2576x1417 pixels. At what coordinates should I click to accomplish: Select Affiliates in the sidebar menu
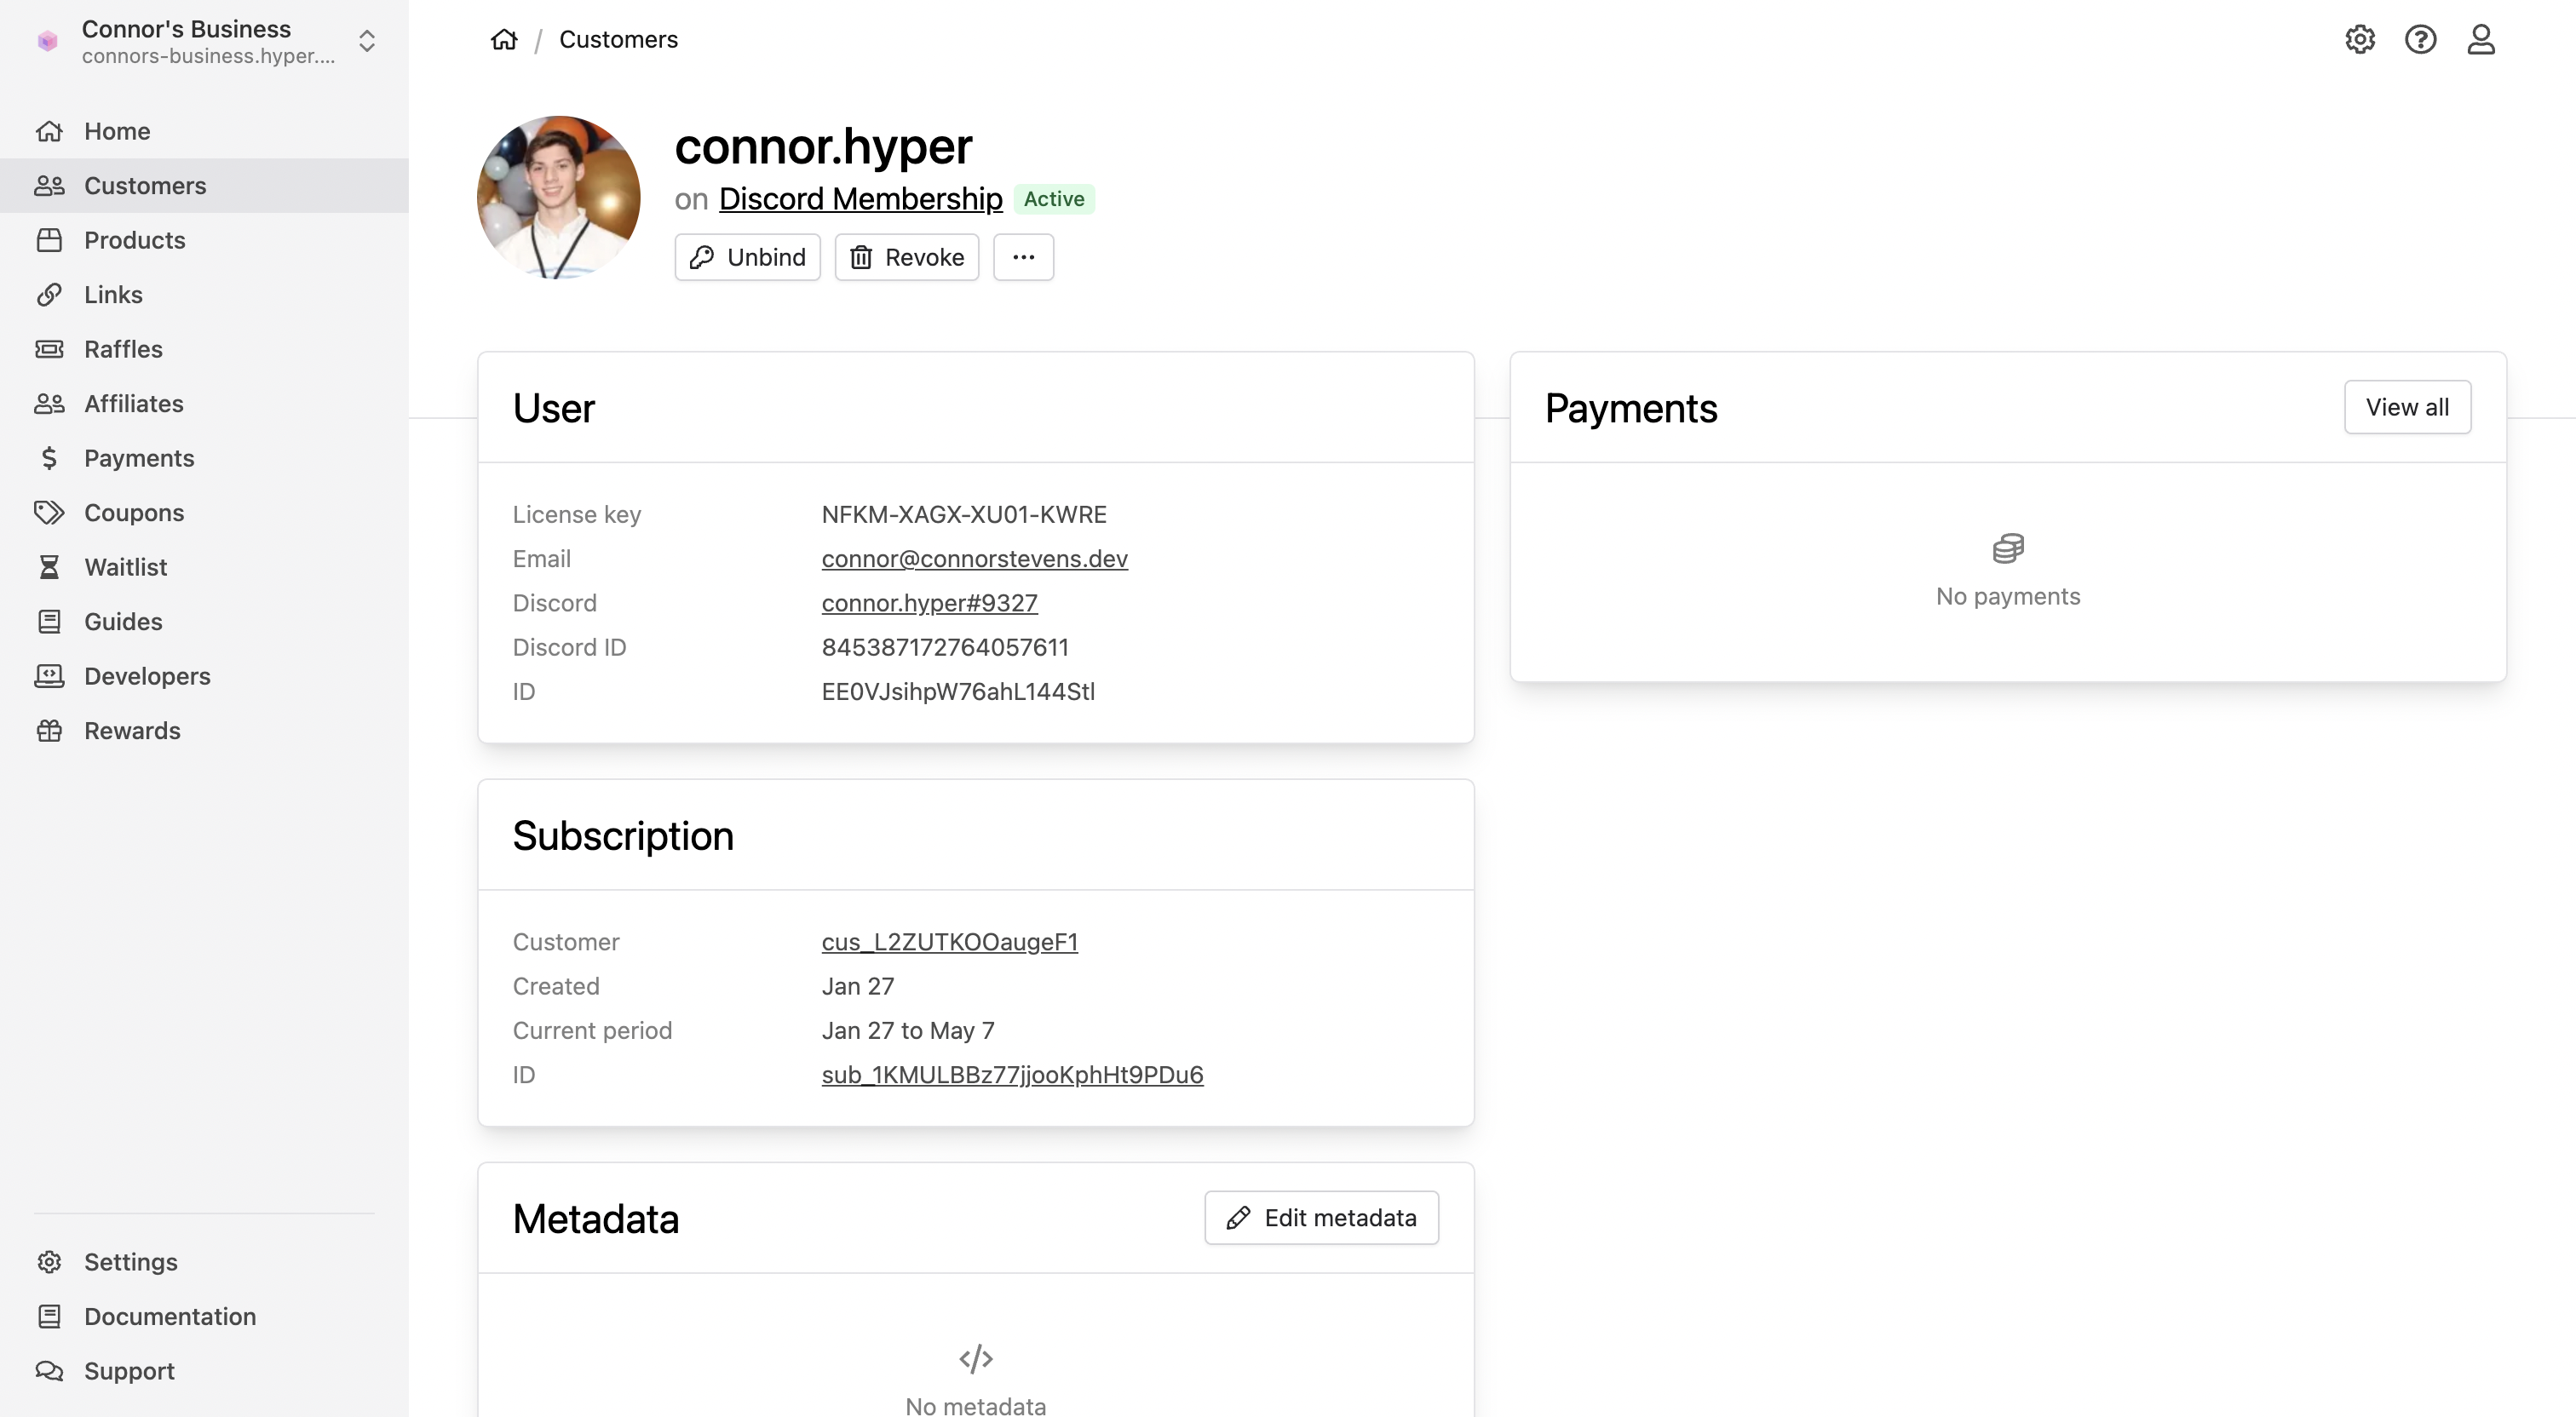pyautogui.click(x=133, y=404)
